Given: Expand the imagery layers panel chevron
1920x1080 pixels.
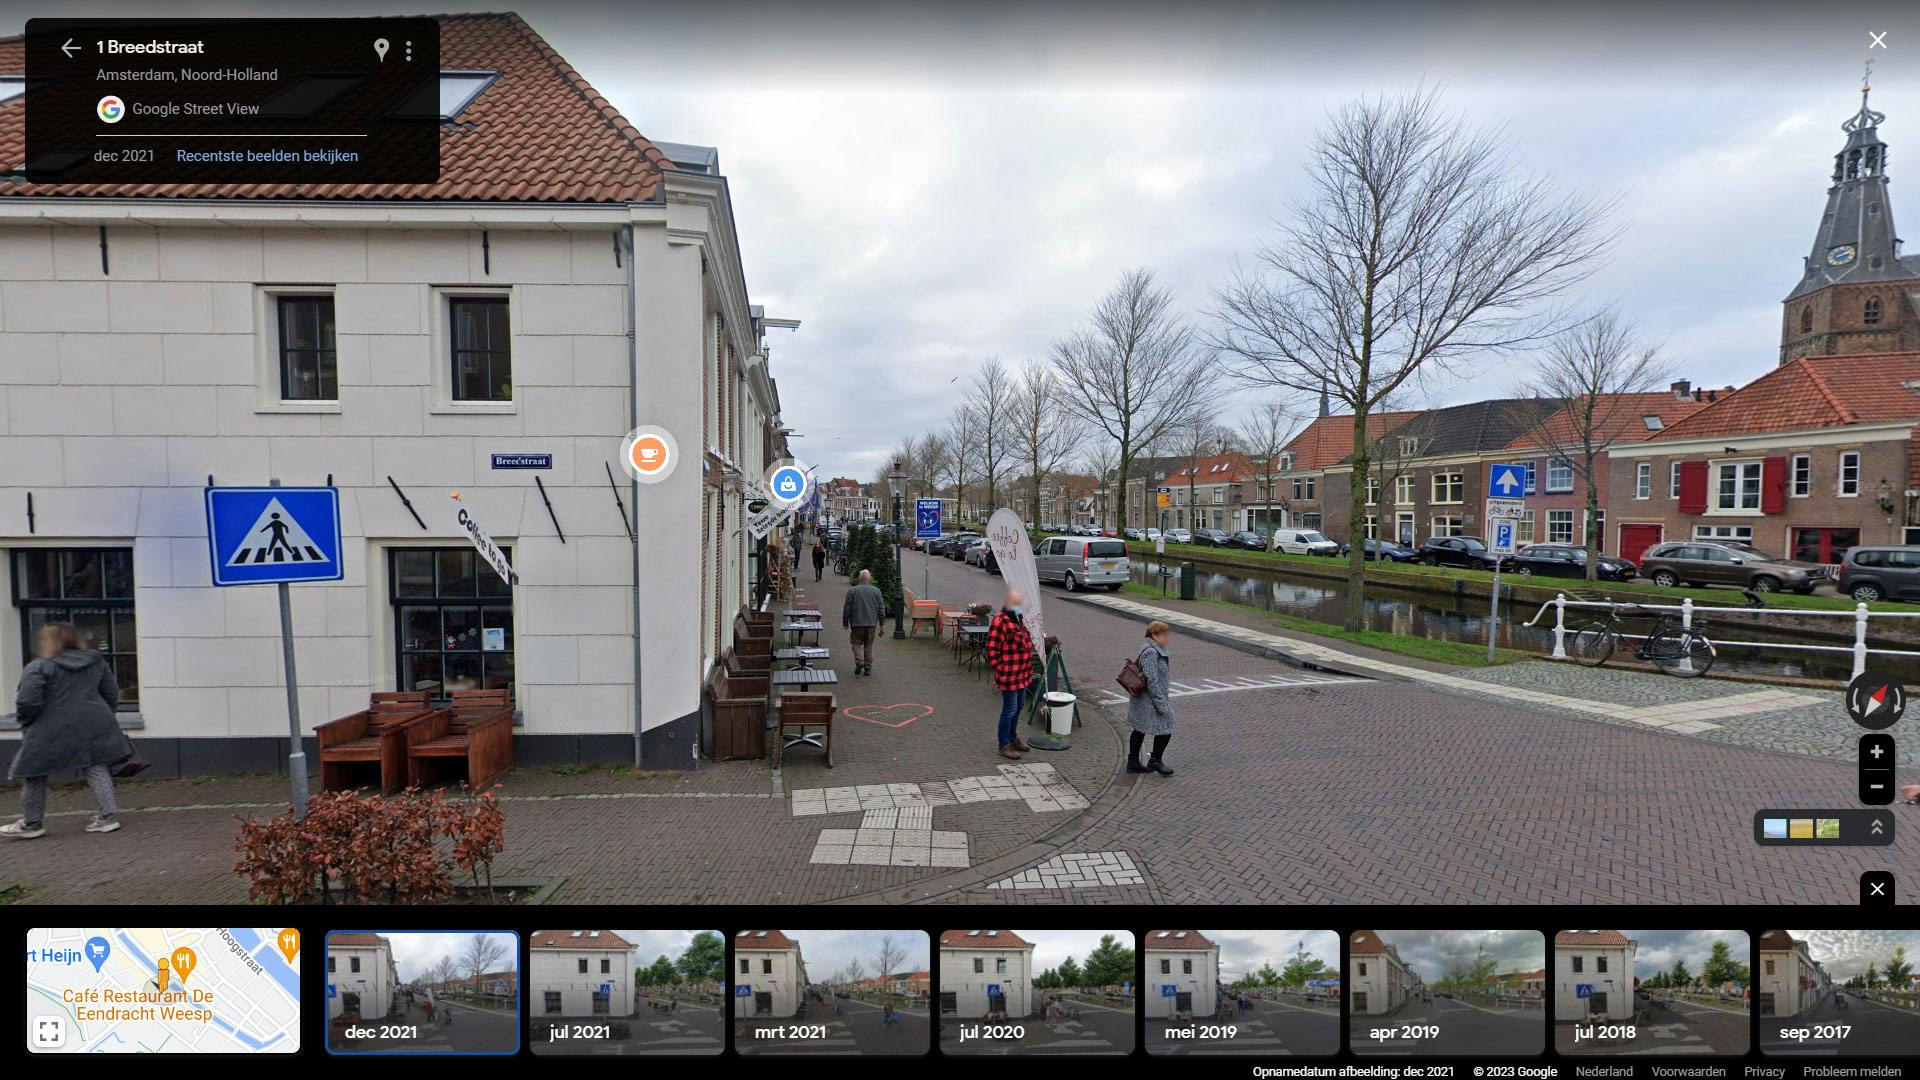Looking at the screenshot, I should pos(1876,828).
